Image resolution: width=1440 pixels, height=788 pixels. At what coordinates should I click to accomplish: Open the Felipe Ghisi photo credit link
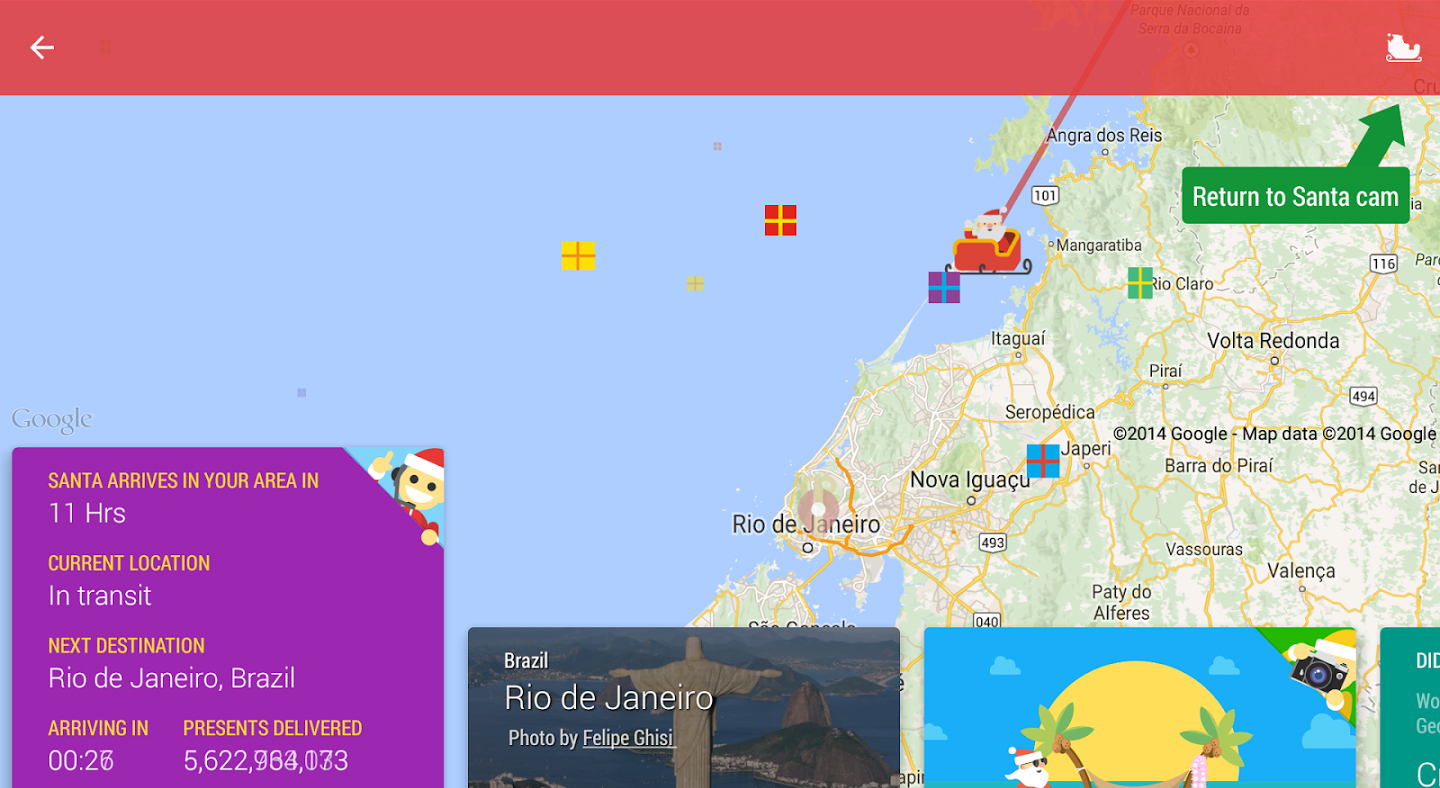click(x=629, y=738)
